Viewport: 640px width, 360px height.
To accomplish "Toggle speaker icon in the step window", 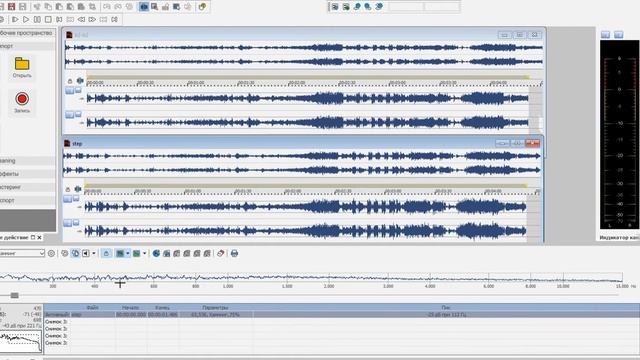I will 78,189.
